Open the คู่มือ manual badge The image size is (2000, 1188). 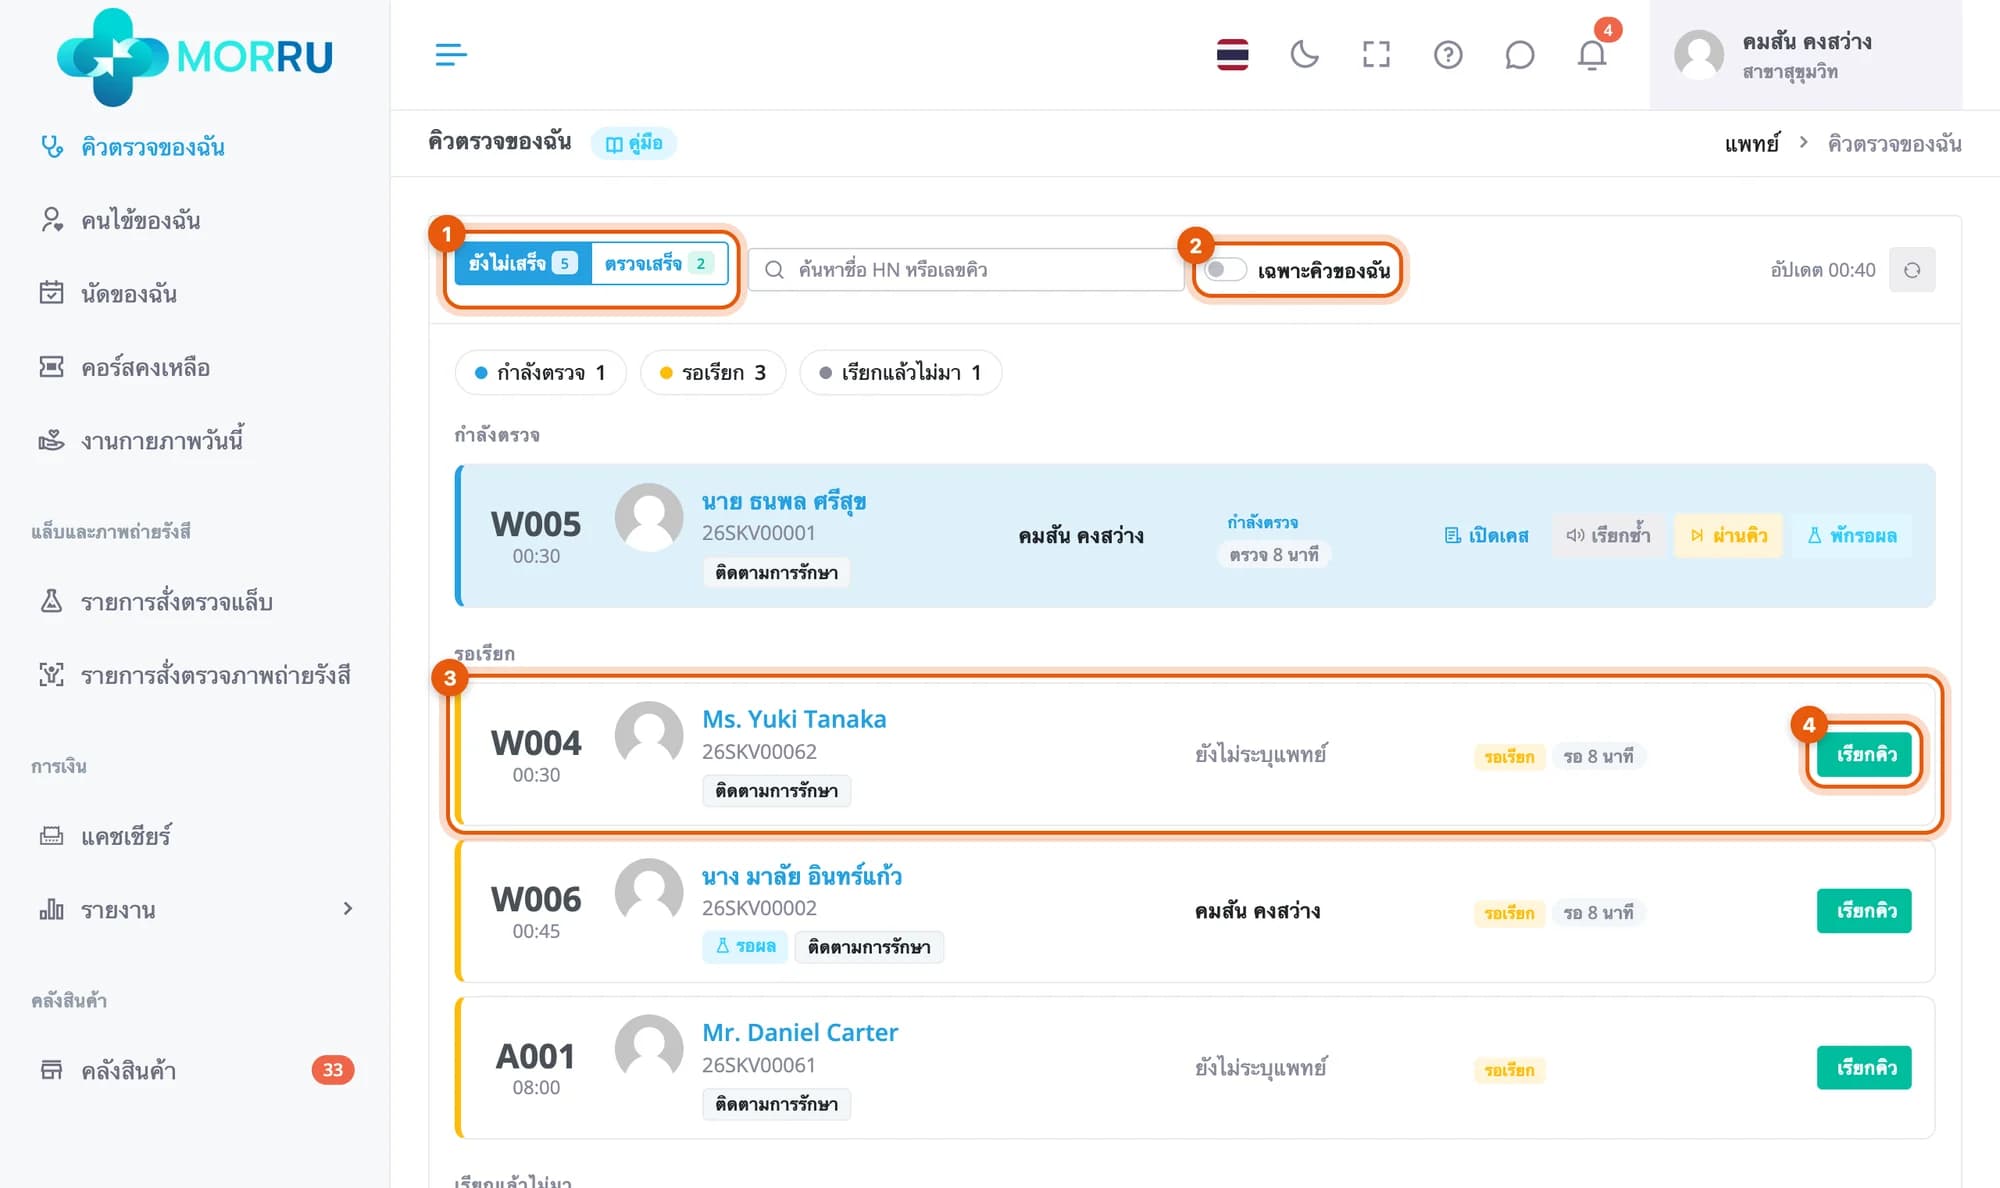tap(634, 143)
